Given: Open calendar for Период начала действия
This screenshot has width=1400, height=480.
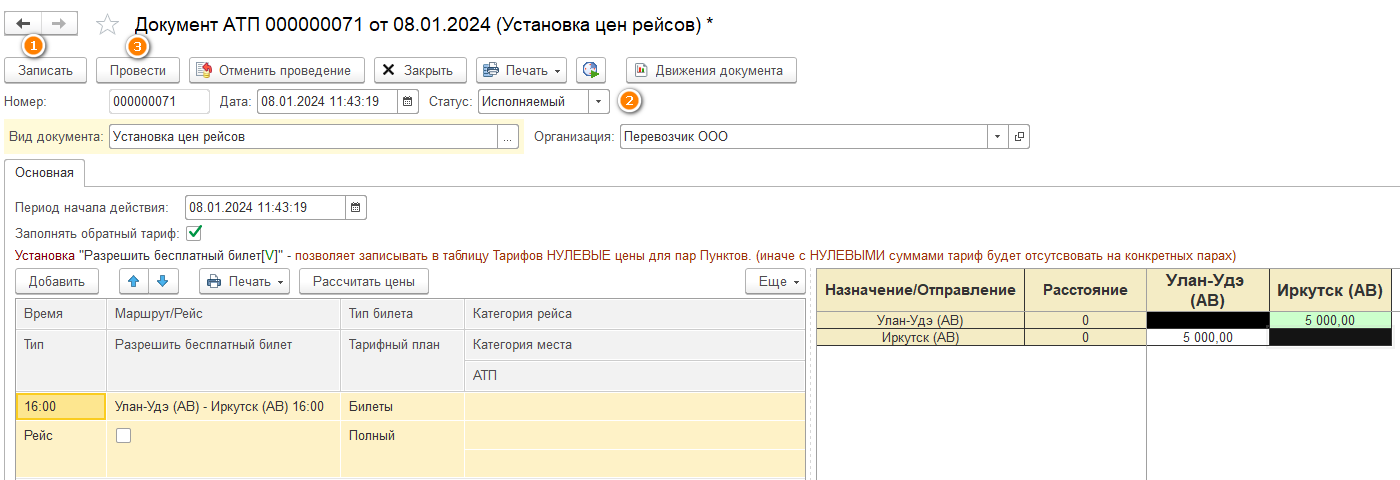Looking at the screenshot, I should 356,208.
